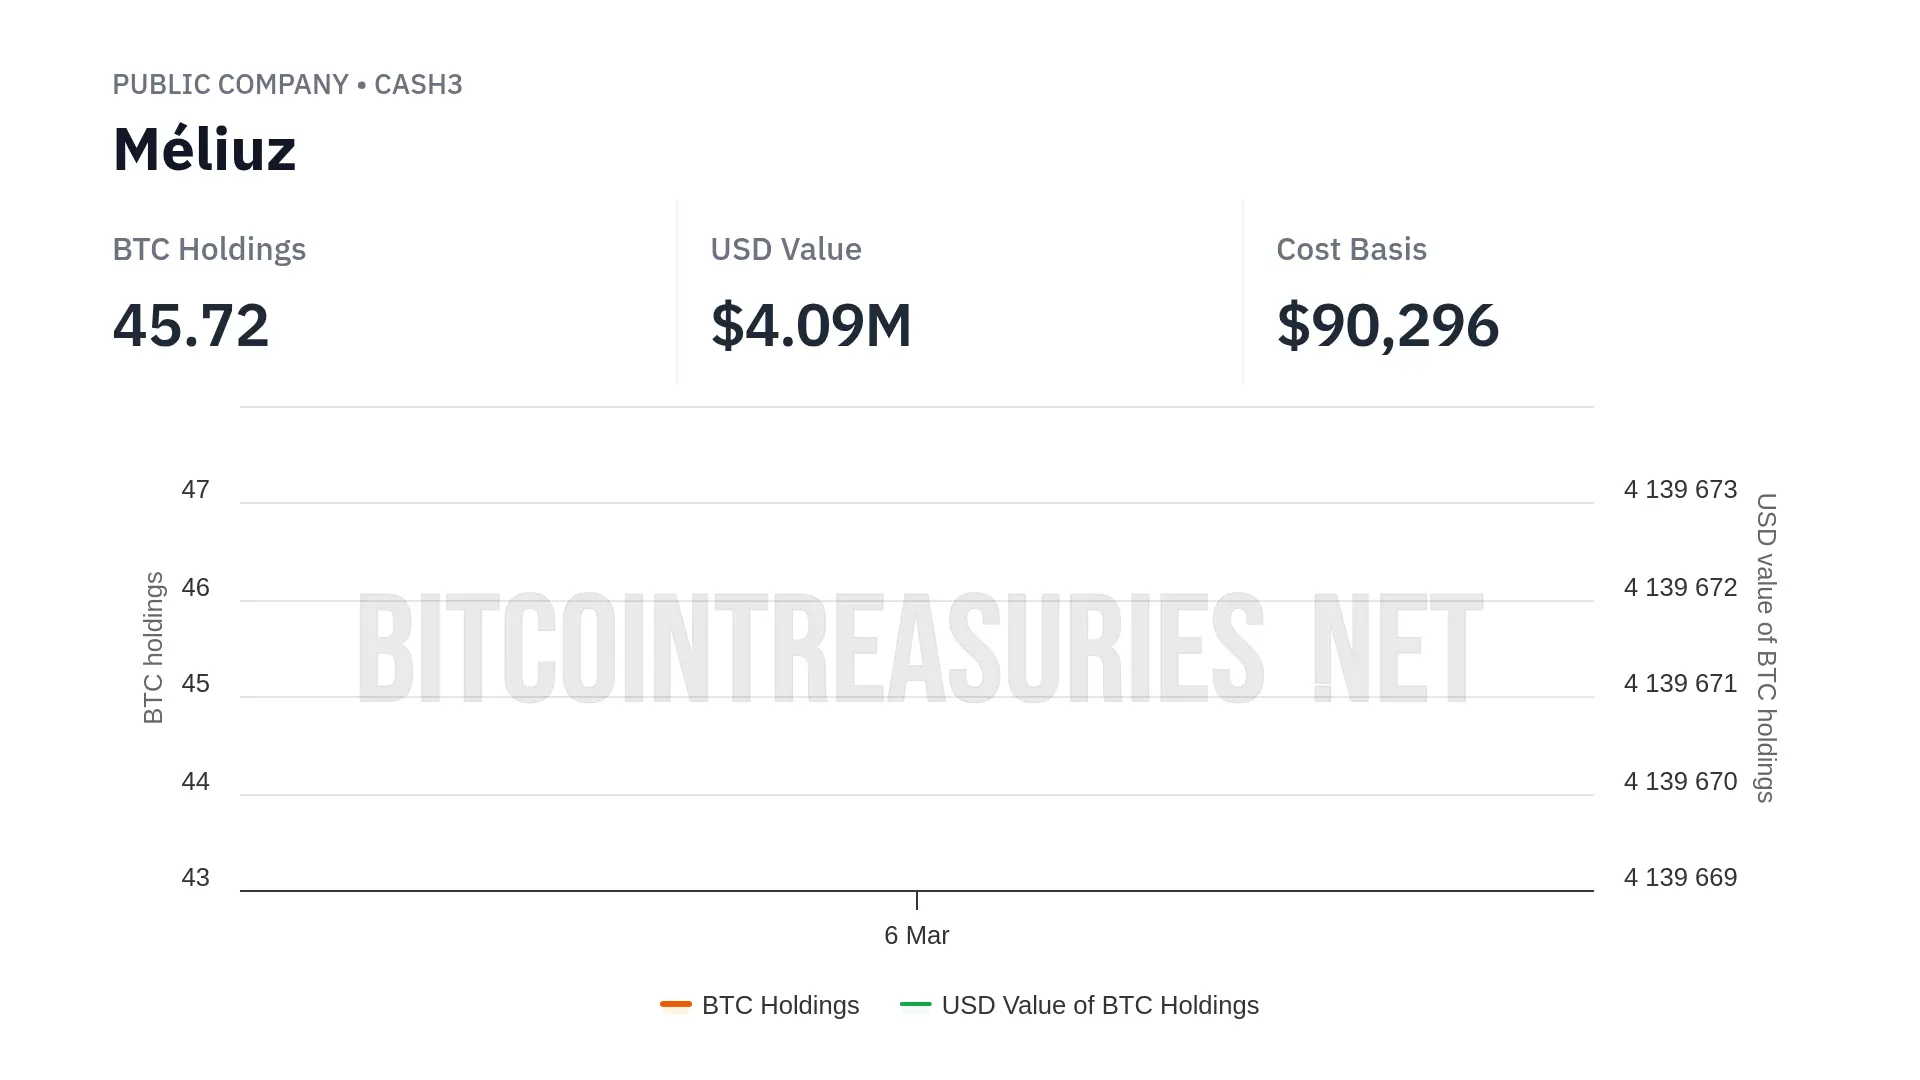Click the USD value of BTC holdings axis title
The image size is (1920, 1080).
click(1766, 648)
